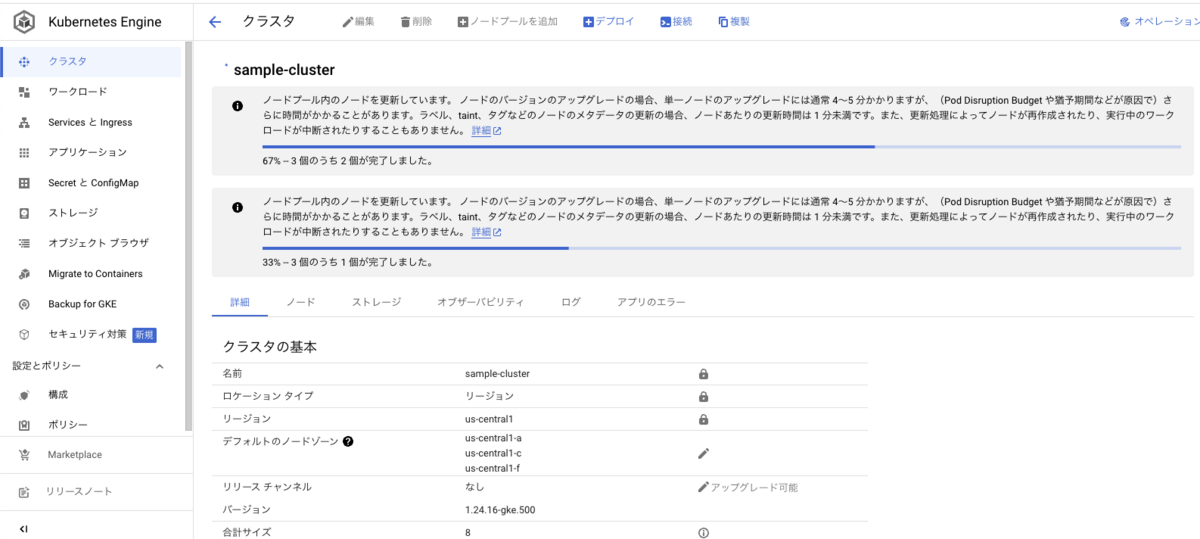Collapse the 設定とポリシー section

coord(159,366)
